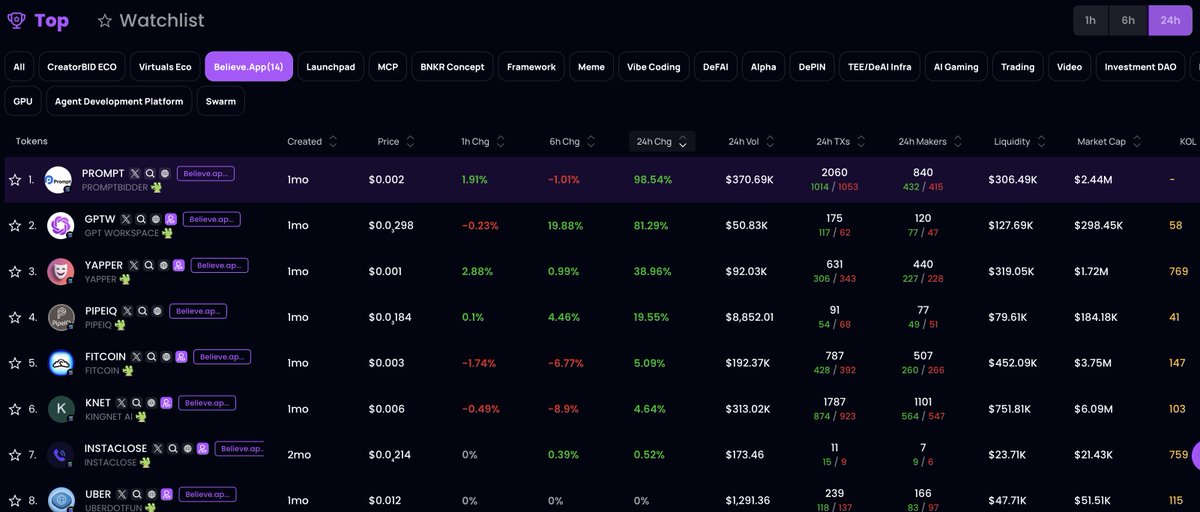Toggle the favorite star for FITCOIN
Screen dimensions: 1200x512
pos(15,363)
